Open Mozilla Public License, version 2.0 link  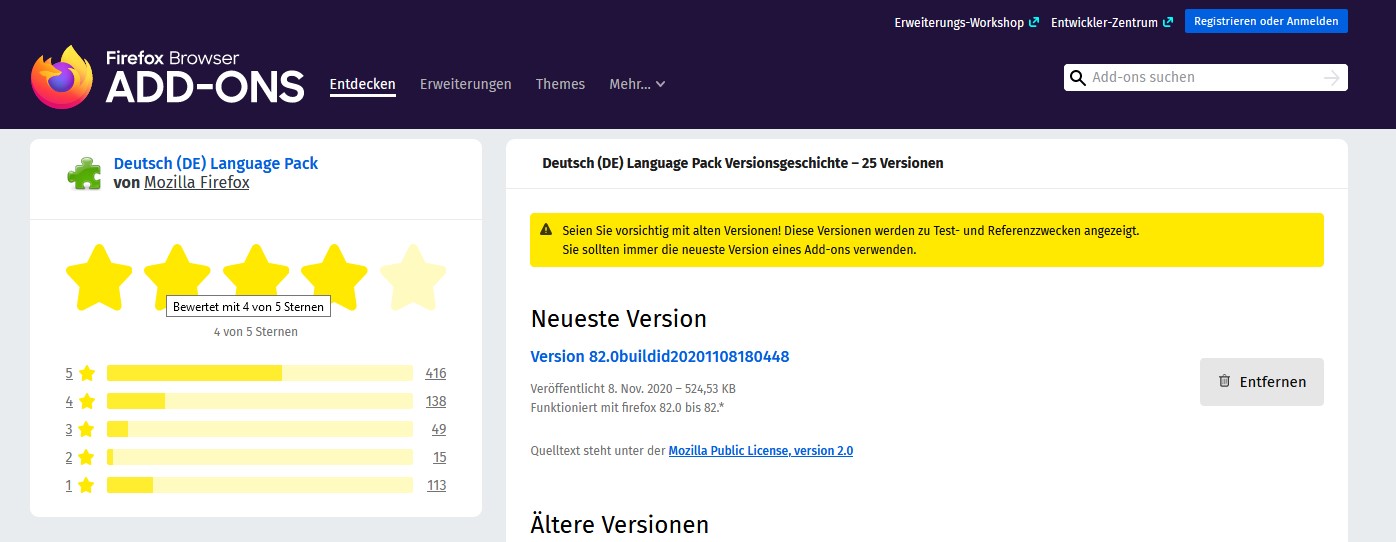pos(761,451)
